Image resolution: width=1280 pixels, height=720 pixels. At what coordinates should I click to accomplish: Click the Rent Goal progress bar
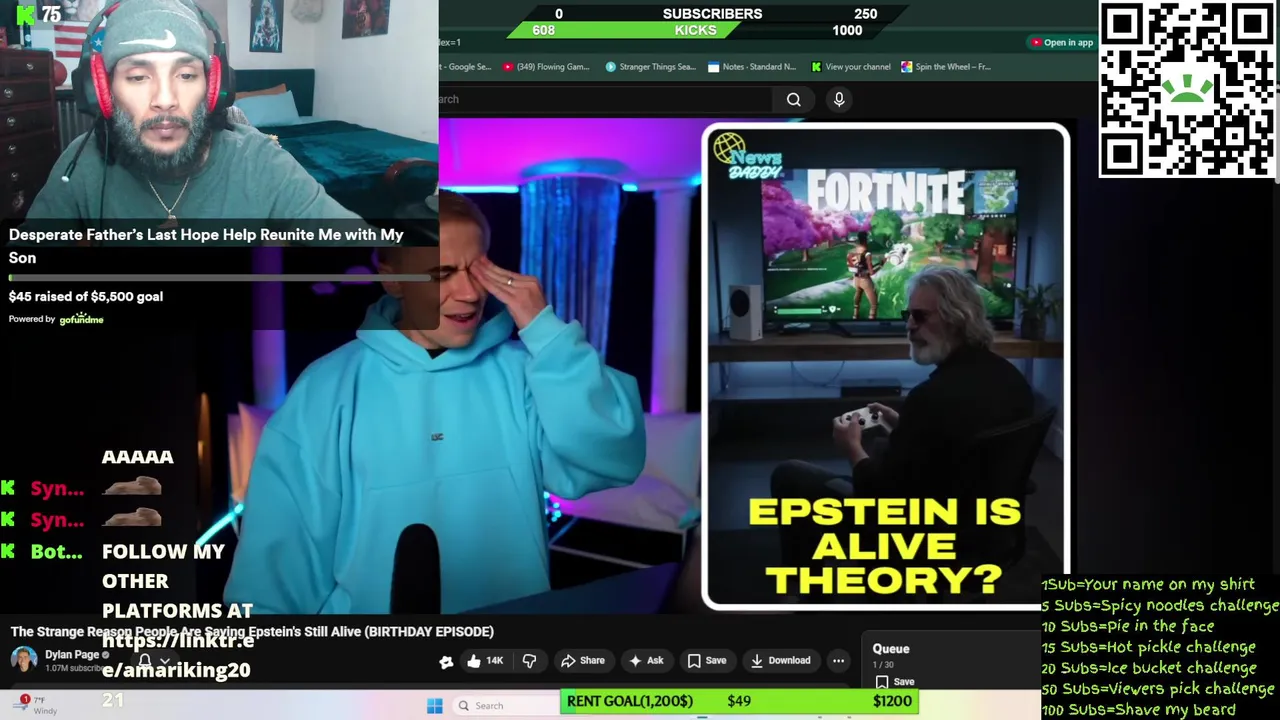(739, 701)
